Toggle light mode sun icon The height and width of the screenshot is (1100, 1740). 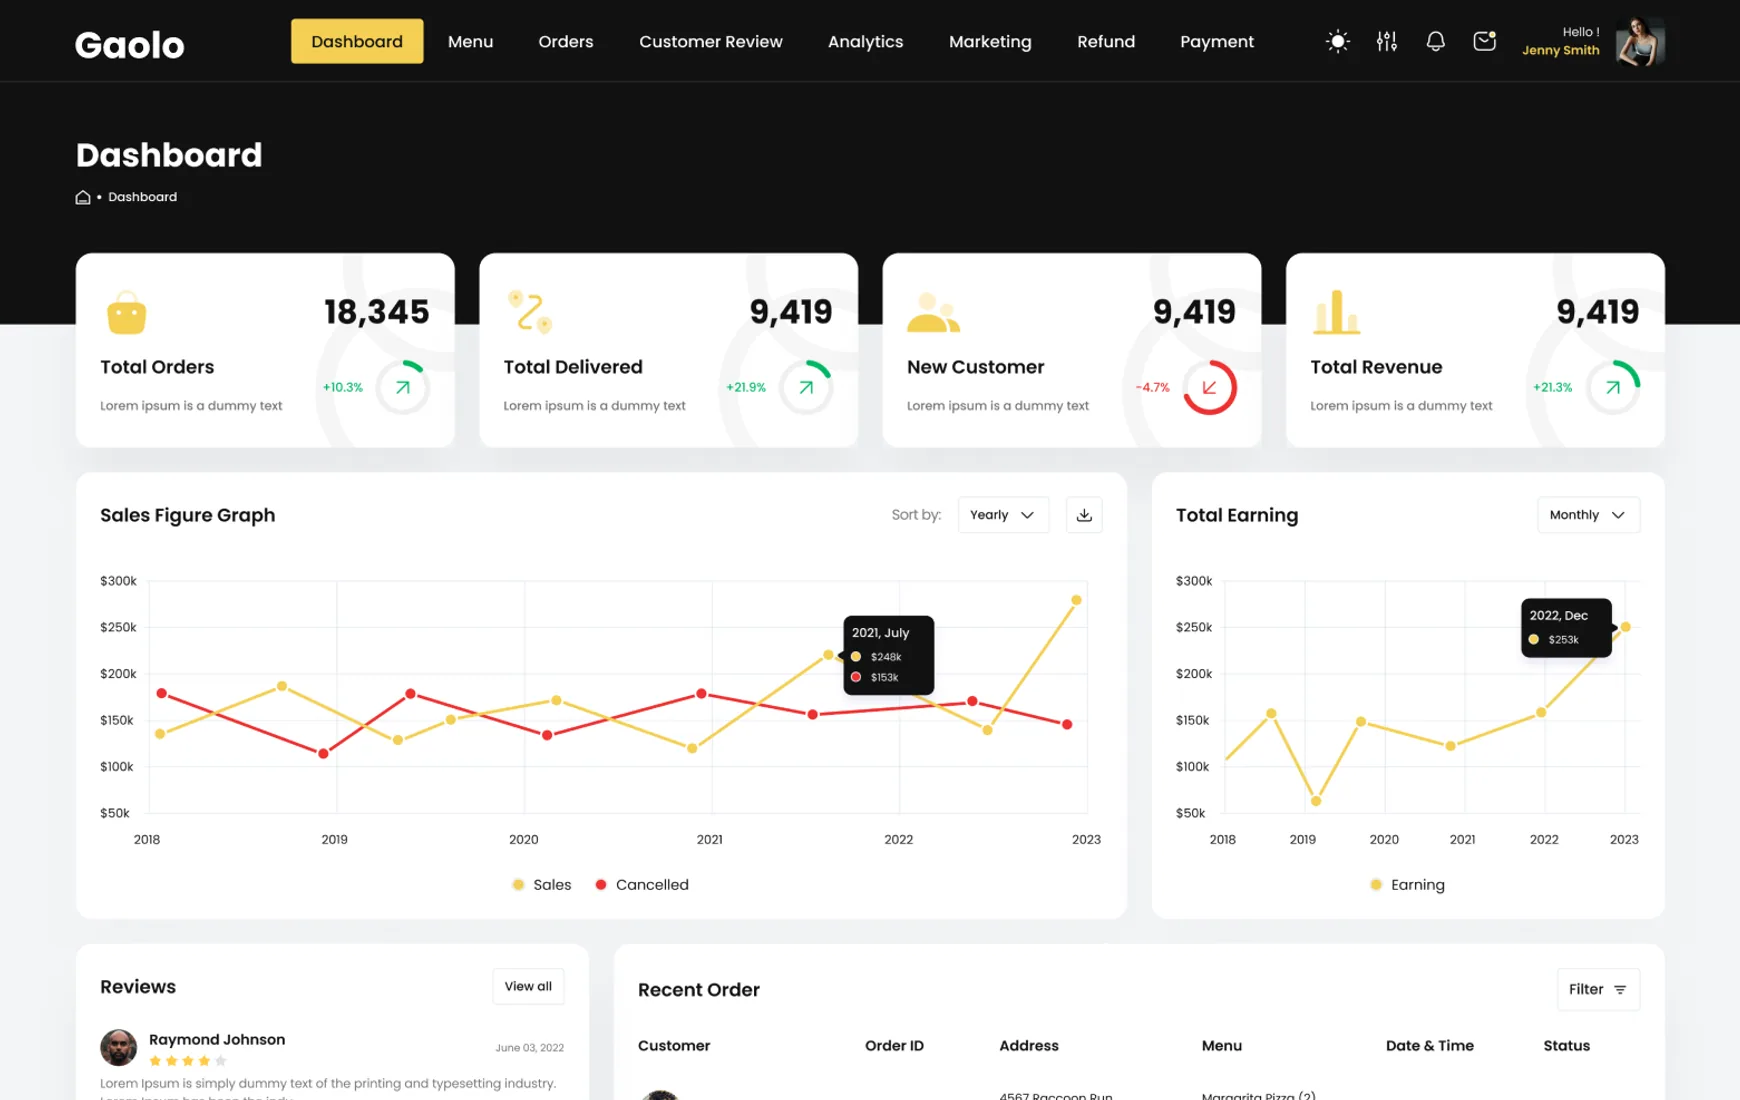1337,41
